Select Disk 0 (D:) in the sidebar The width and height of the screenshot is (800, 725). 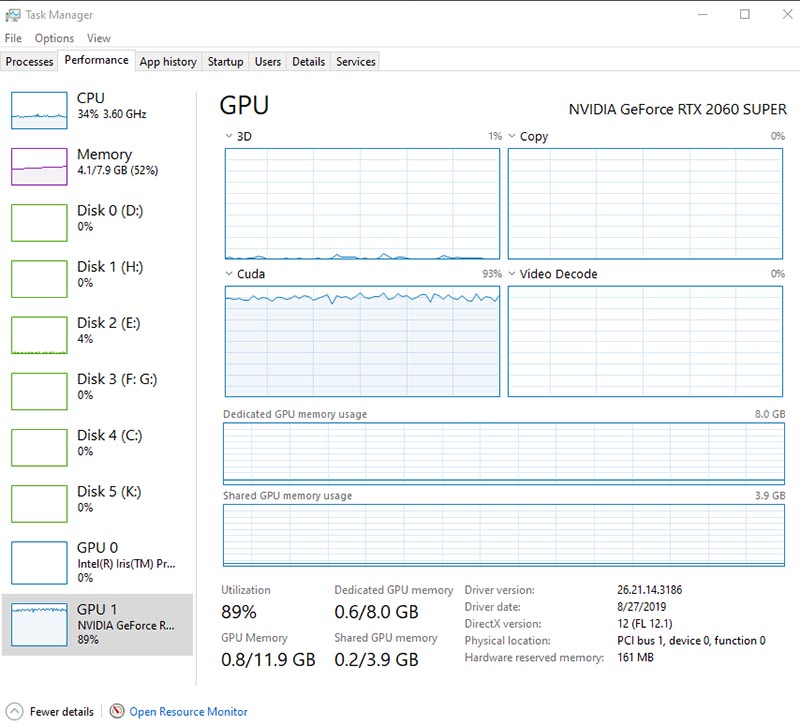point(98,222)
